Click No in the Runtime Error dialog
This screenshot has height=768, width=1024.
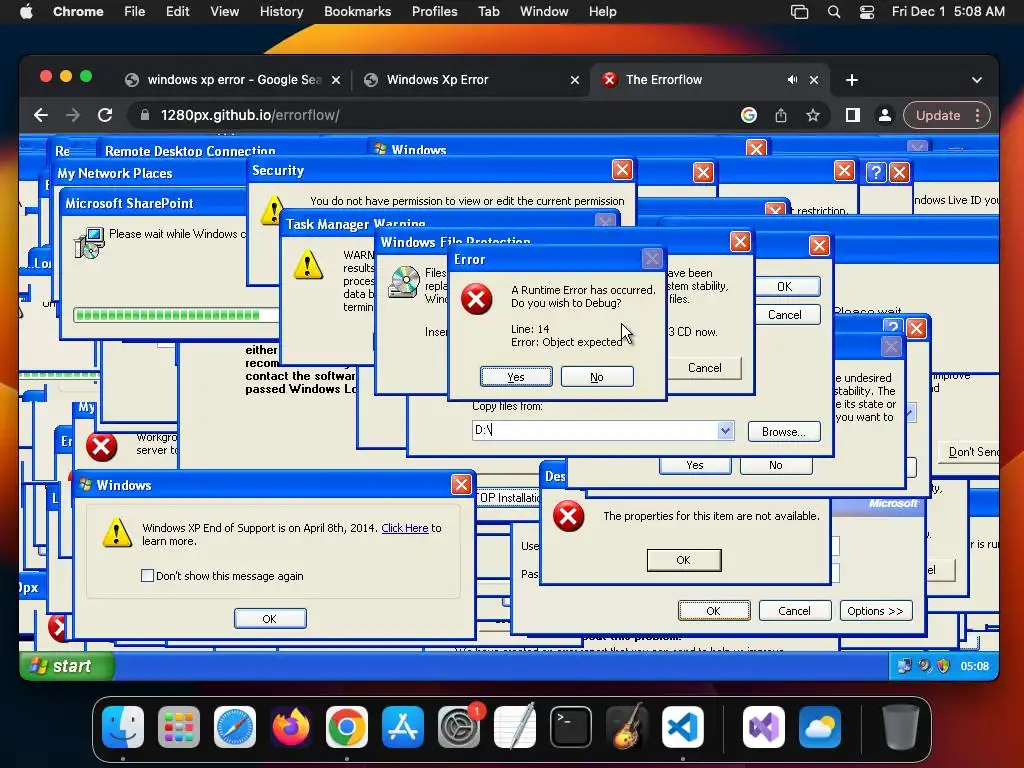pos(597,377)
